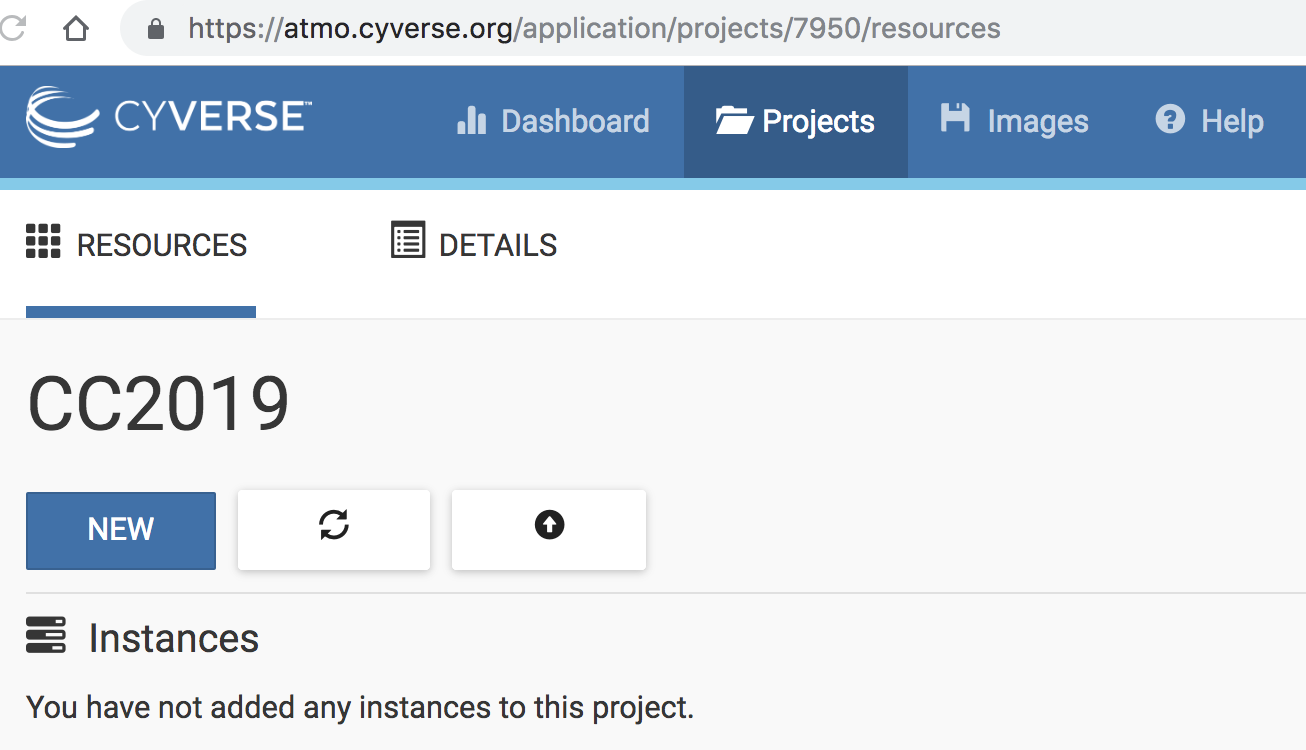
Task: Click the Images floppy disk icon
Action: tap(955, 119)
